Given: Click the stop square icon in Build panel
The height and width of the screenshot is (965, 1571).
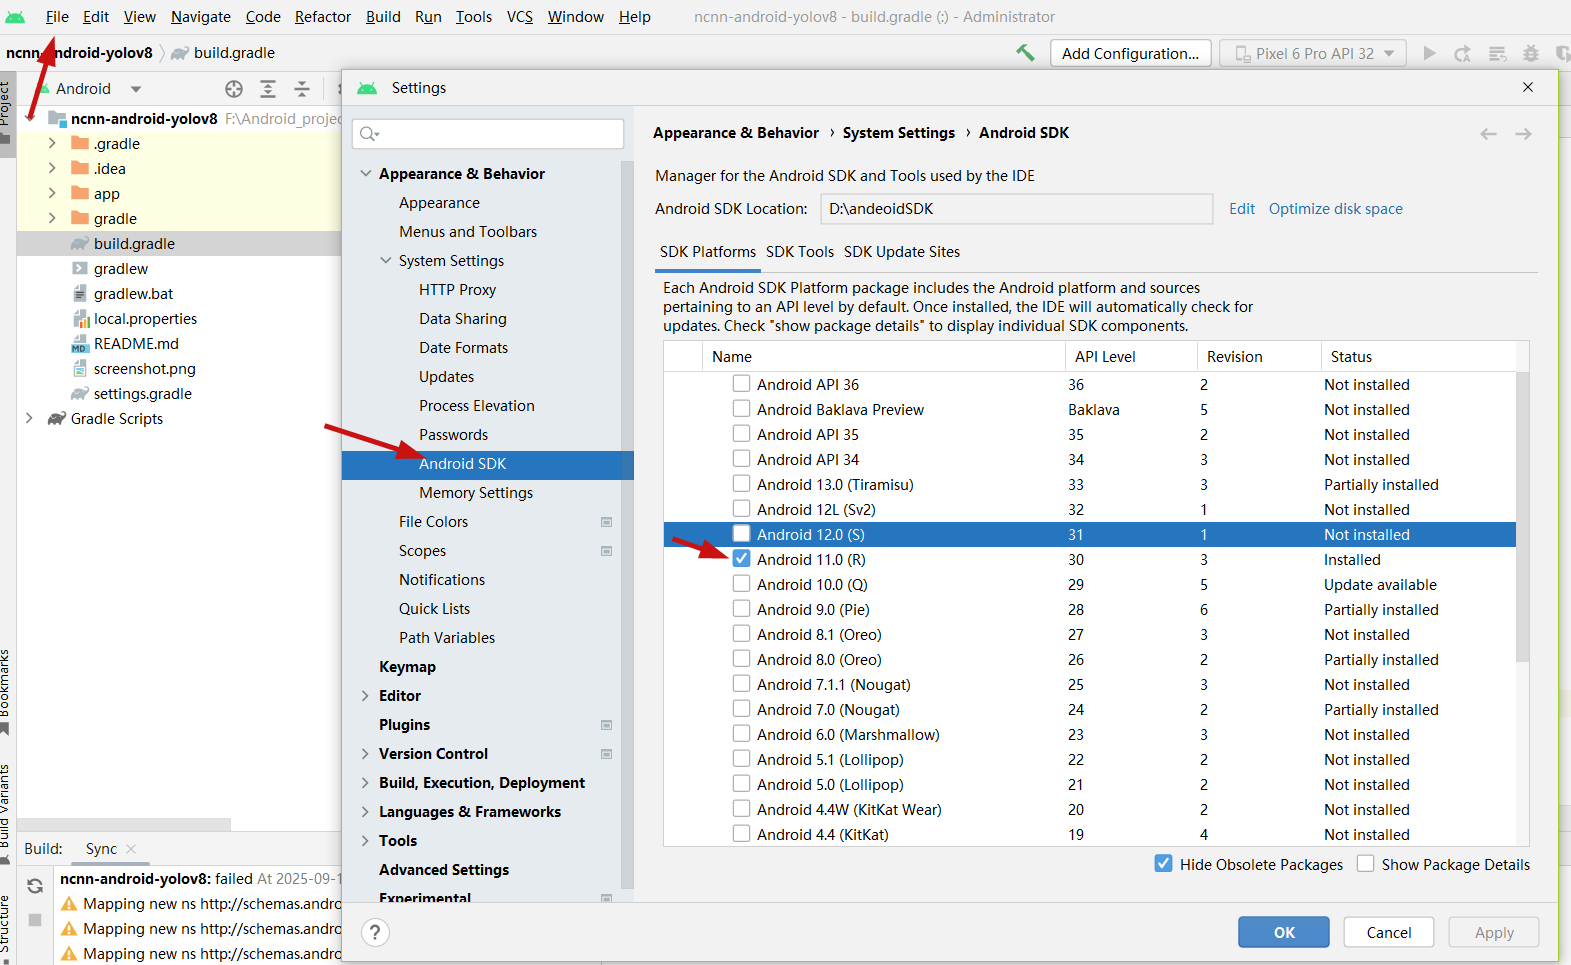Looking at the screenshot, I should pyautogui.click(x=35, y=919).
